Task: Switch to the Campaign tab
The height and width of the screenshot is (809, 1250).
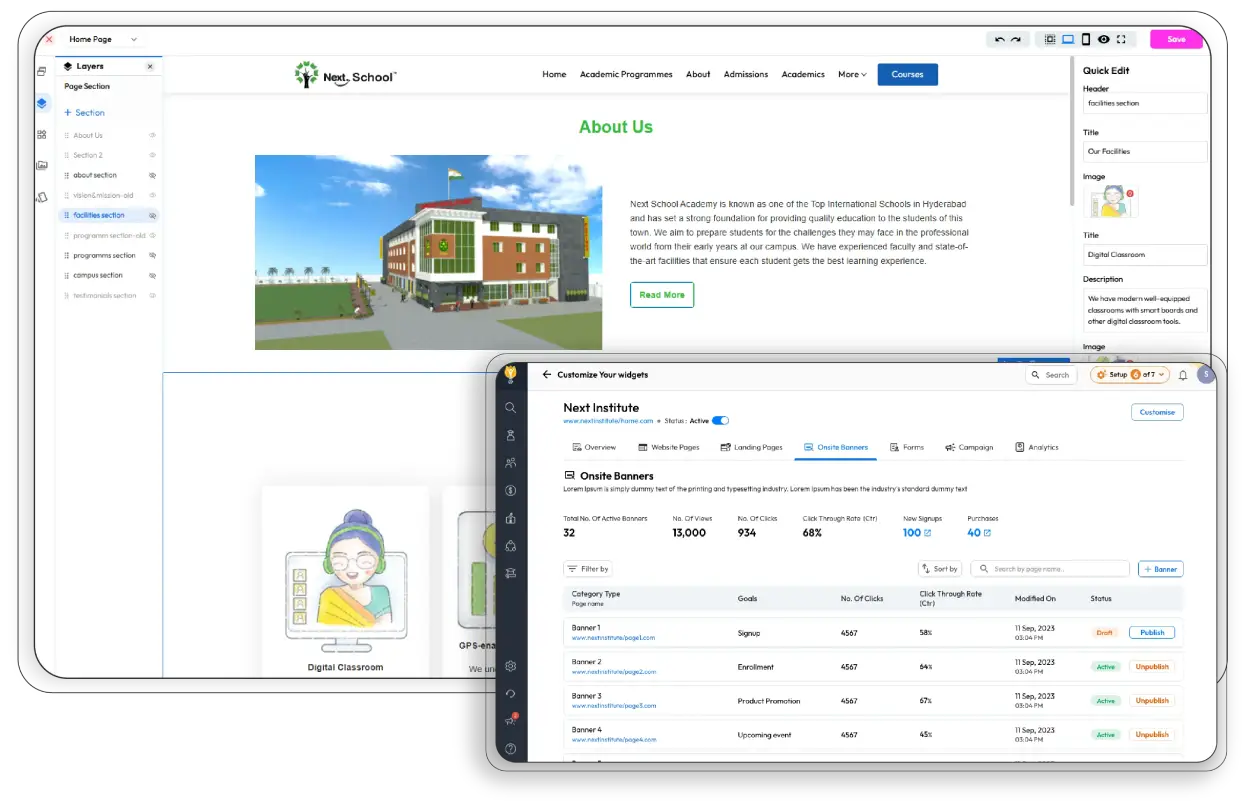Action: [x=969, y=447]
